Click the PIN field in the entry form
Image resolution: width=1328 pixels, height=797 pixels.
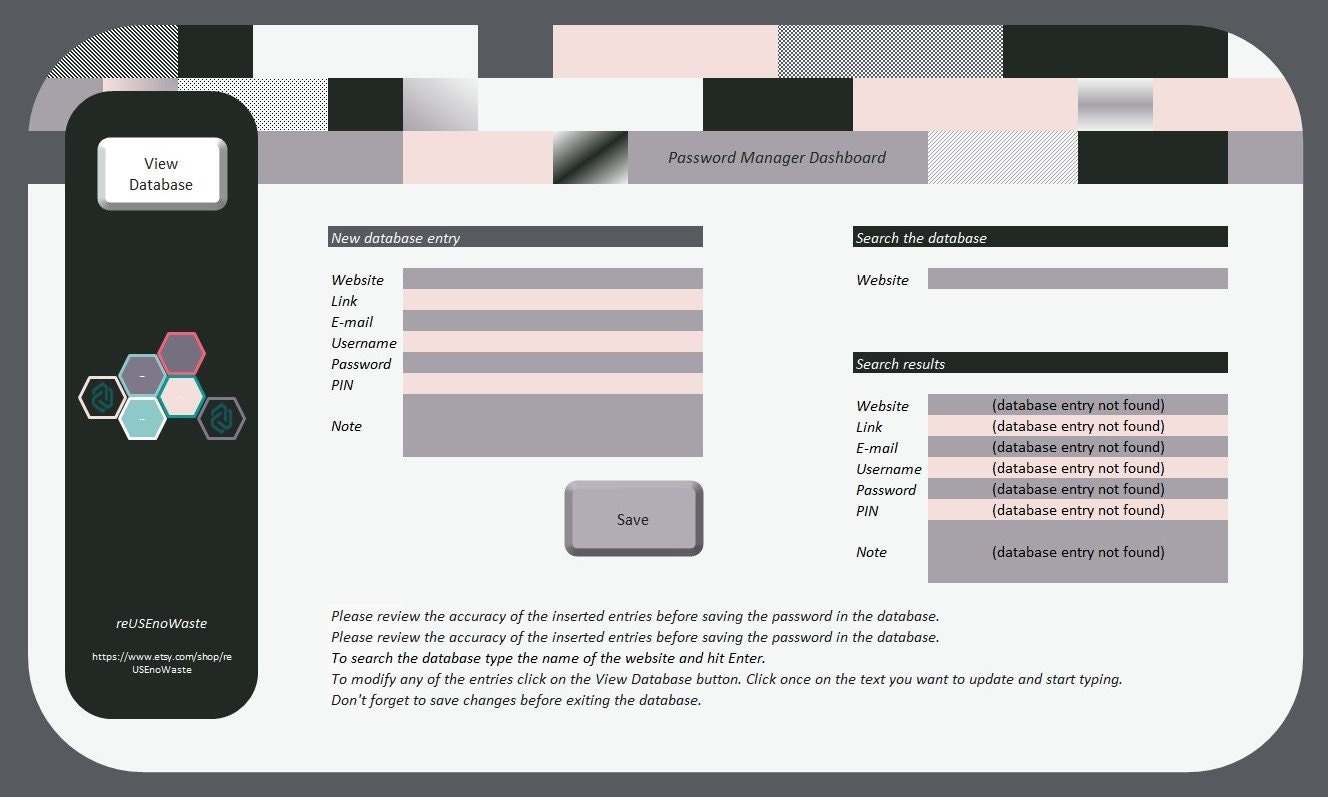click(551, 384)
